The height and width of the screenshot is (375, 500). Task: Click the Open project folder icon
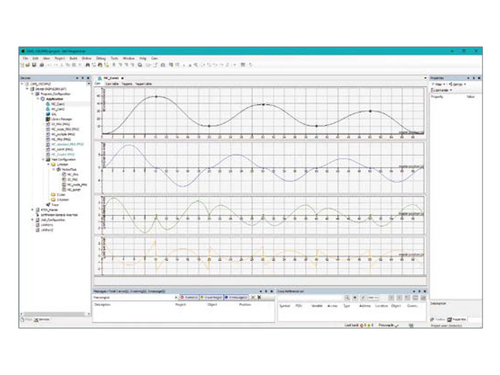pos(28,65)
